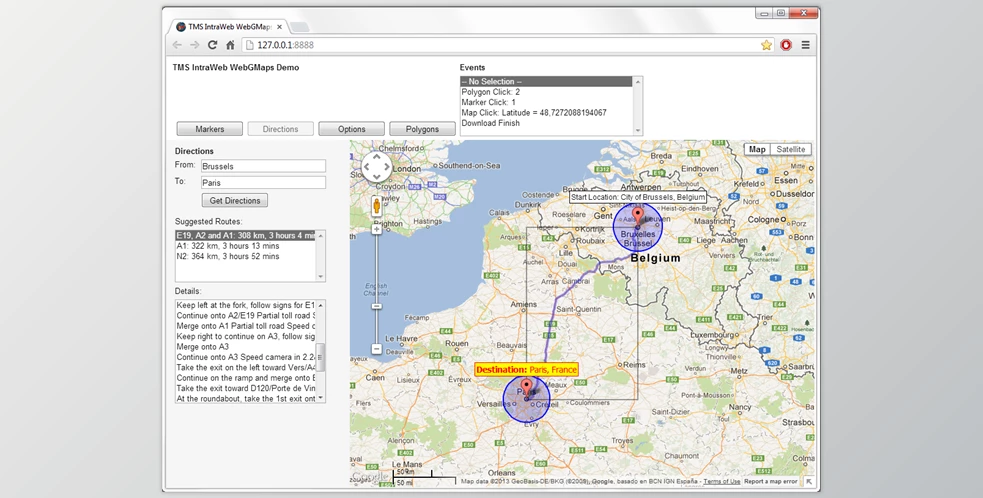
Task: Select 'Keep left at the fork' detail line
Action: (246, 305)
